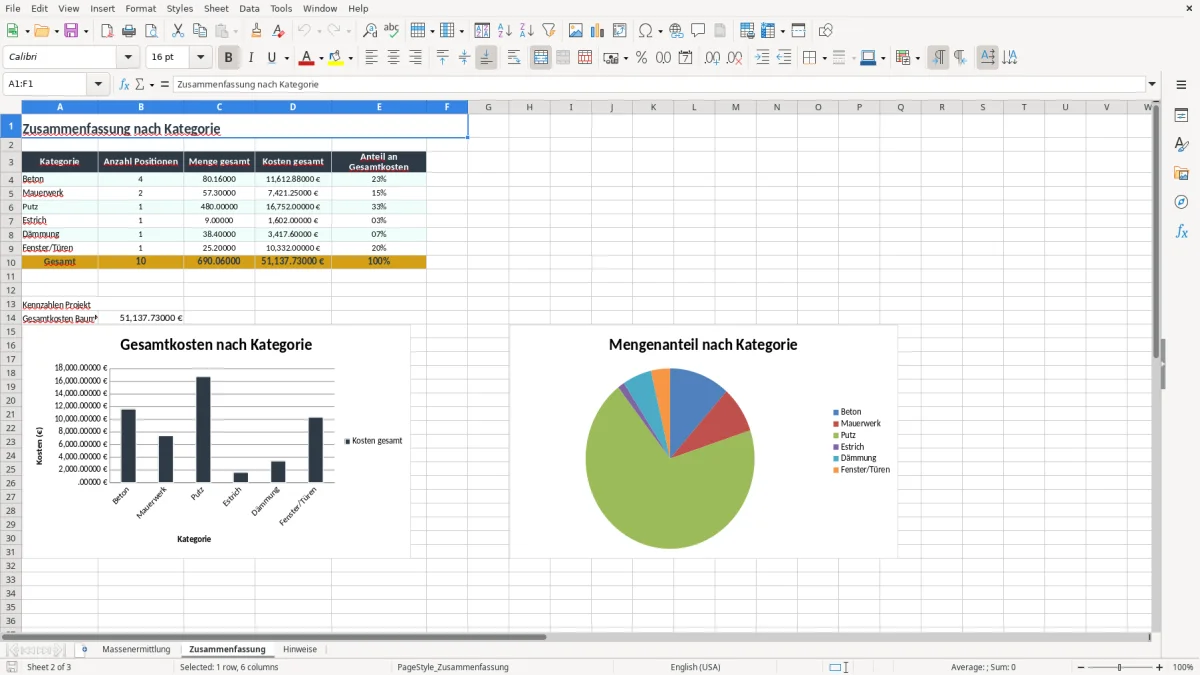The height and width of the screenshot is (675, 1200).
Task: Run the spelling check
Action: point(392,31)
